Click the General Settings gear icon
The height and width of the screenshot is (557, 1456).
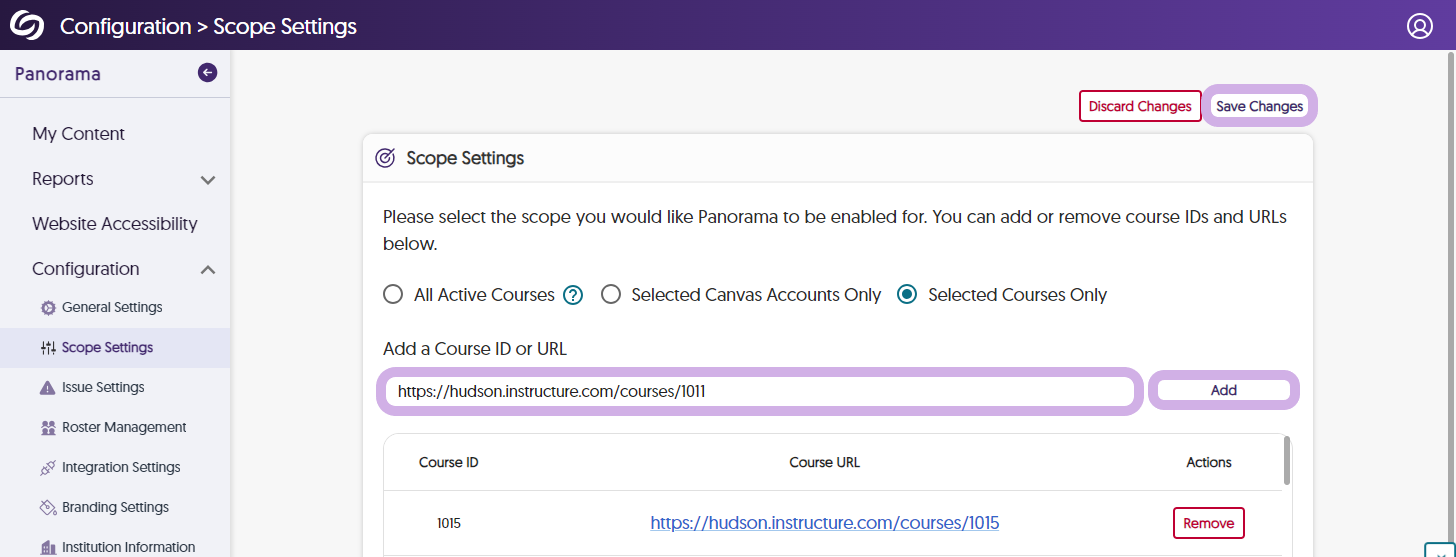[x=48, y=308]
